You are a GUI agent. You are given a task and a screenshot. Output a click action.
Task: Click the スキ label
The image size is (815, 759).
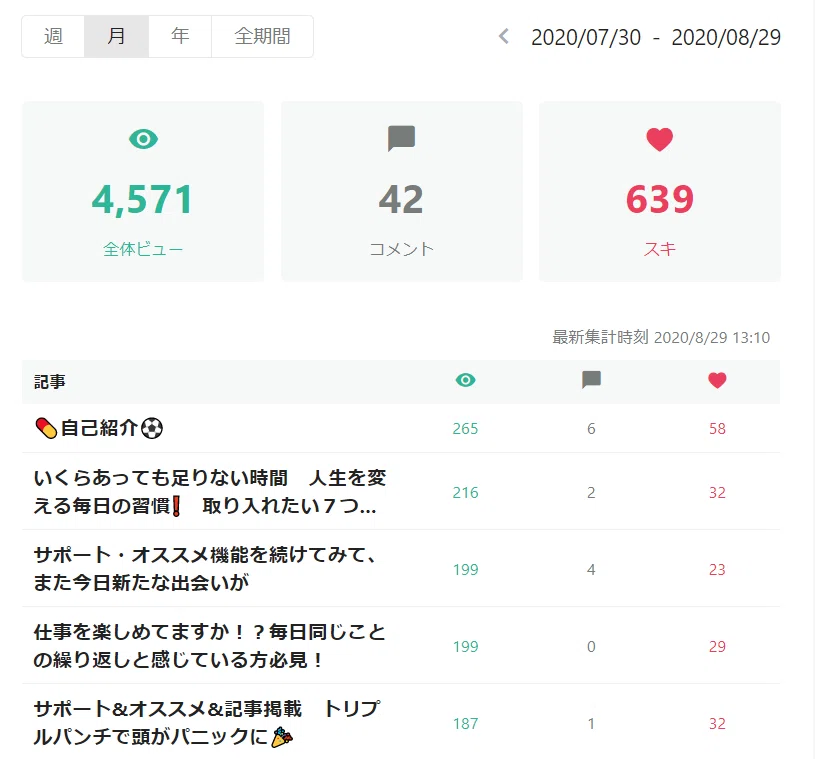coord(660,250)
